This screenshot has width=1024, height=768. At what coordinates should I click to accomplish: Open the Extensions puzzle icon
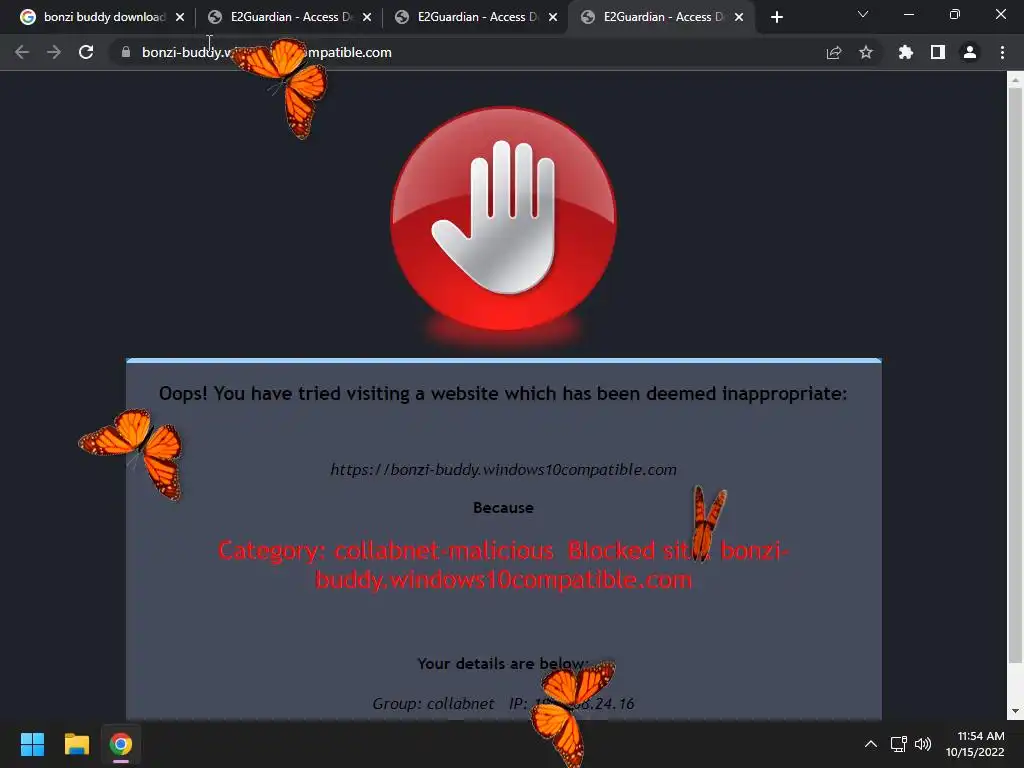click(x=905, y=52)
